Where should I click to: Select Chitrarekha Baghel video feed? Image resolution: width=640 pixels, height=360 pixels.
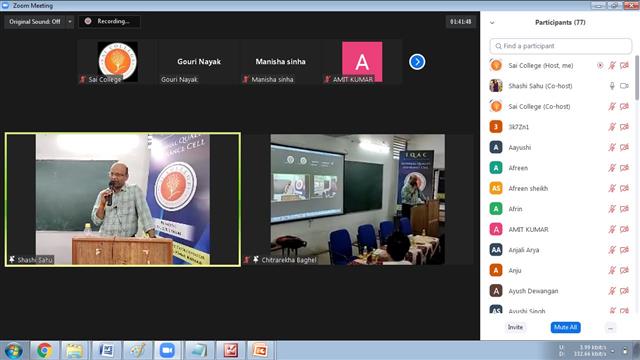pos(358,200)
